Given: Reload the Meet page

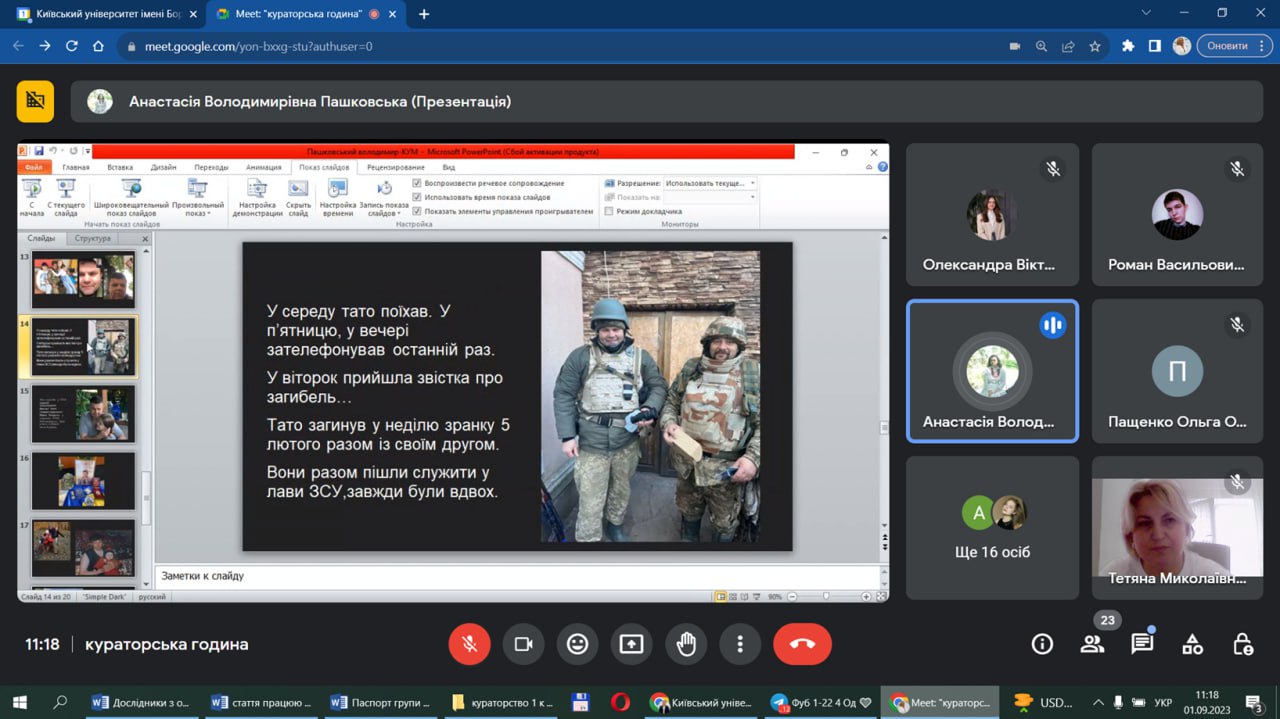Looking at the screenshot, I should tap(72, 46).
